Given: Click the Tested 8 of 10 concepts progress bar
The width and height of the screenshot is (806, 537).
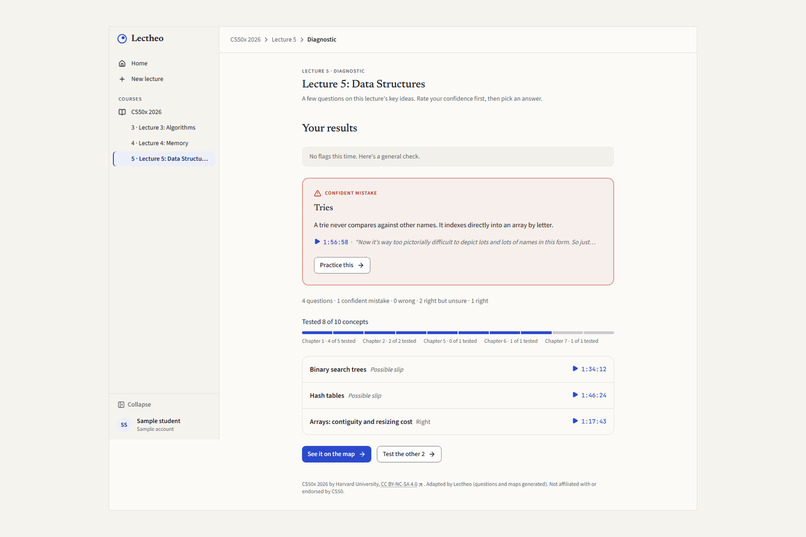Looking at the screenshot, I should click(457, 332).
